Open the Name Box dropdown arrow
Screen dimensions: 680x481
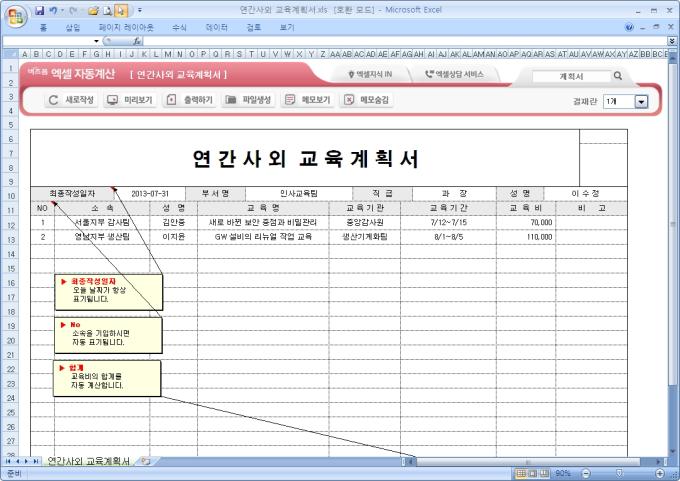click(x=96, y=41)
